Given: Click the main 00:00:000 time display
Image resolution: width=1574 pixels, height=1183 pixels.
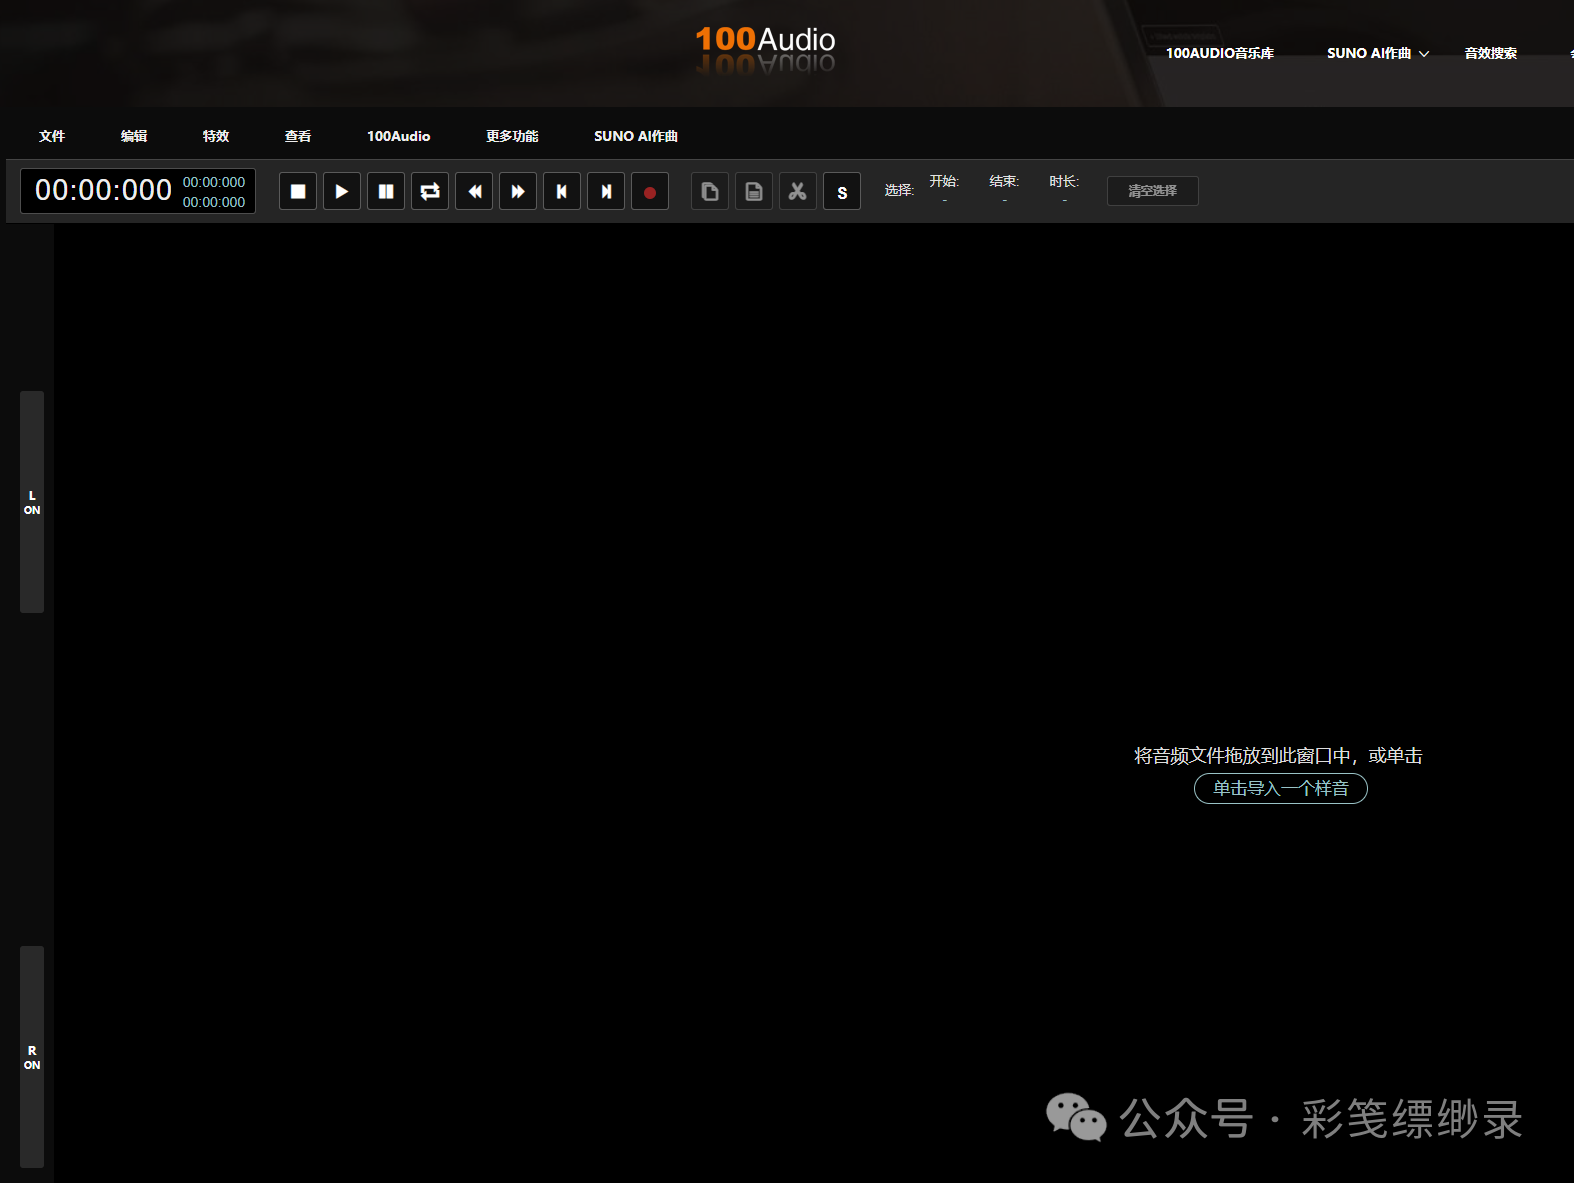Looking at the screenshot, I should click(103, 190).
